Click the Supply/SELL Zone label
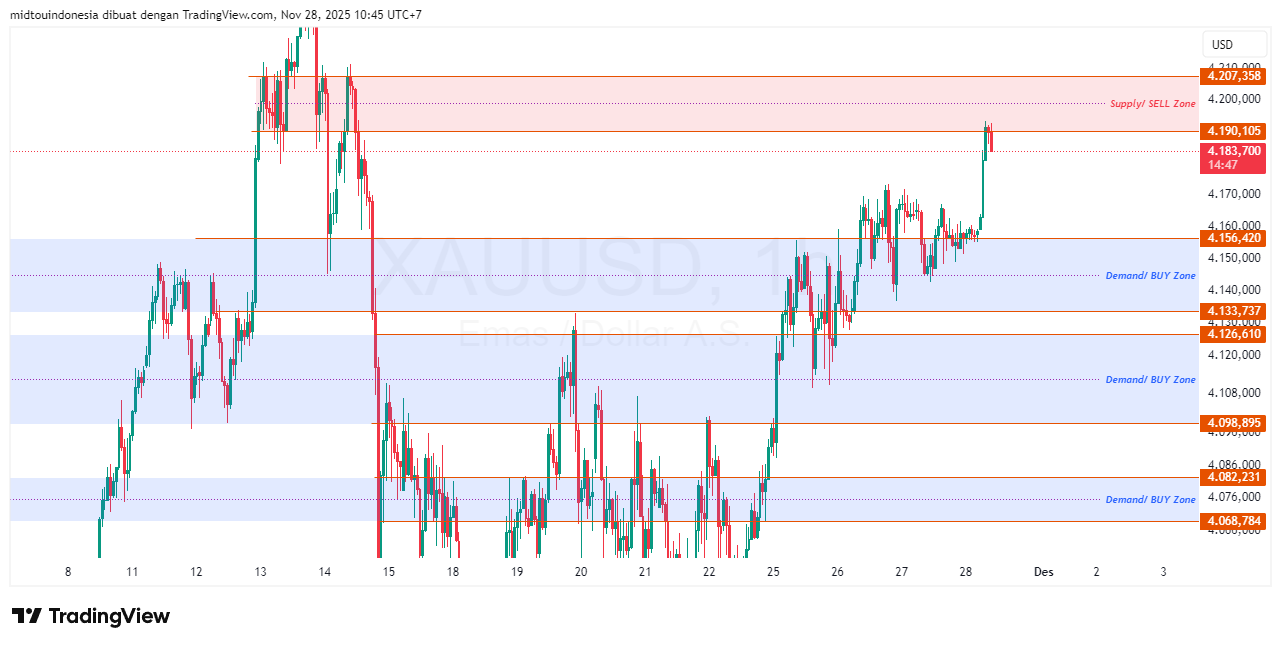The height and width of the screenshot is (646, 1281). tap(1151, 102)
